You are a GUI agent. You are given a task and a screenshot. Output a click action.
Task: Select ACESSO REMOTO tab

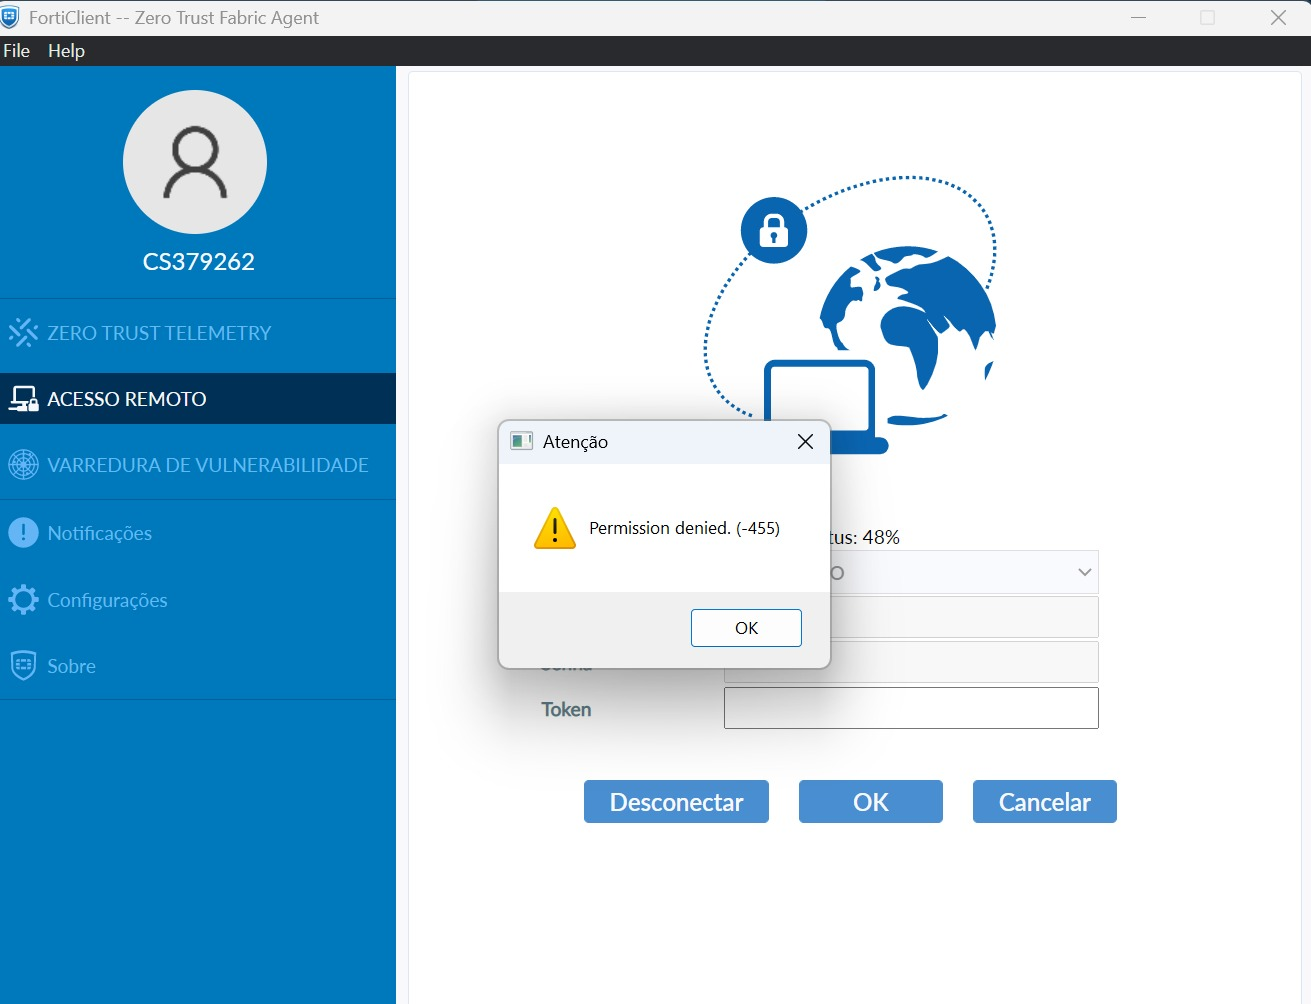point(198,399)
